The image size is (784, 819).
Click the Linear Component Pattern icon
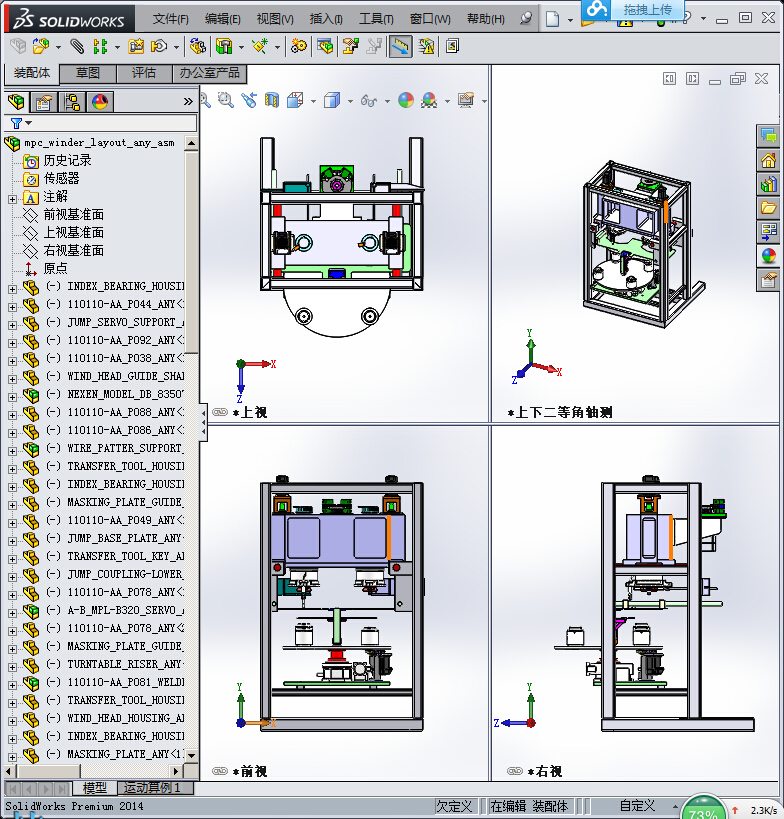click(100, 46)
